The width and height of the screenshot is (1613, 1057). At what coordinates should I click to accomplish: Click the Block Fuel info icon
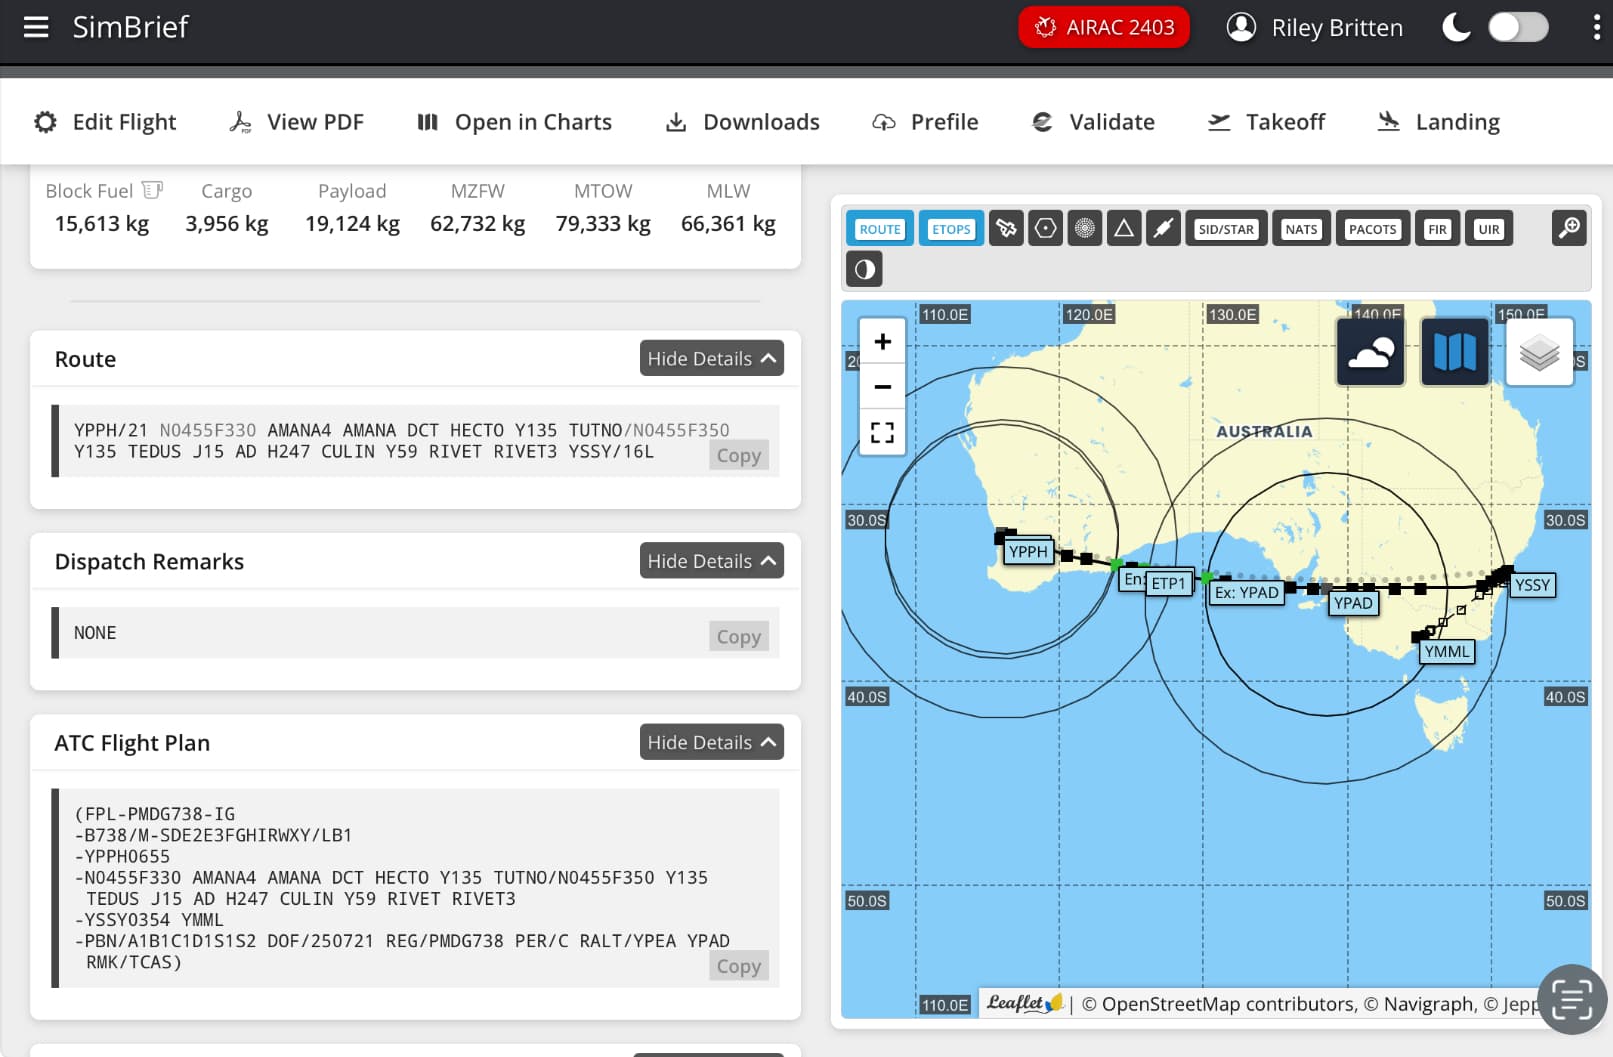click(x=152, y=190)
